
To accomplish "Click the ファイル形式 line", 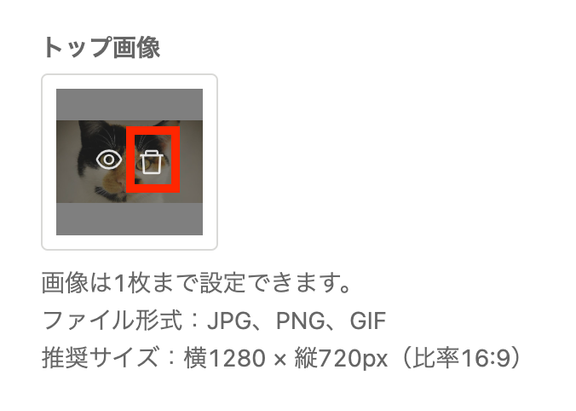I will tap(214, 320).
